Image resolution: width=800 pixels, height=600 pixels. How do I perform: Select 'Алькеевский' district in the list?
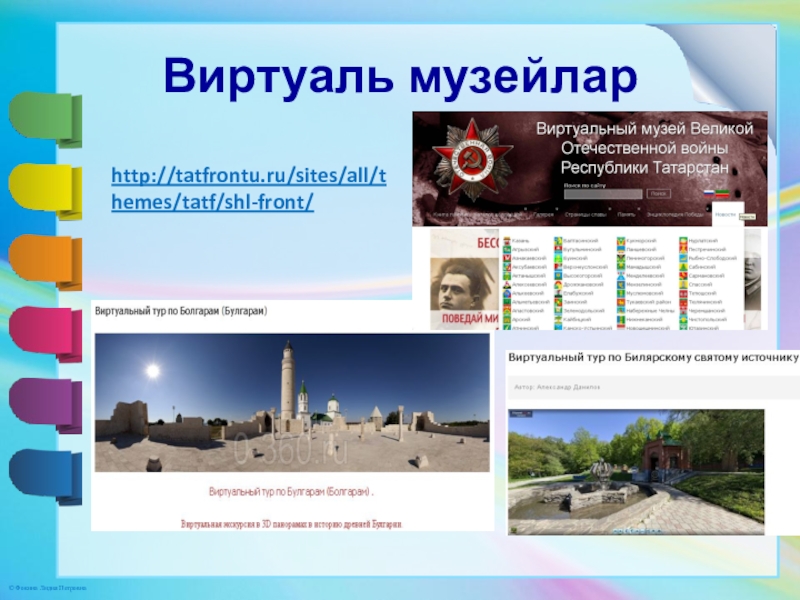[528, 293]
